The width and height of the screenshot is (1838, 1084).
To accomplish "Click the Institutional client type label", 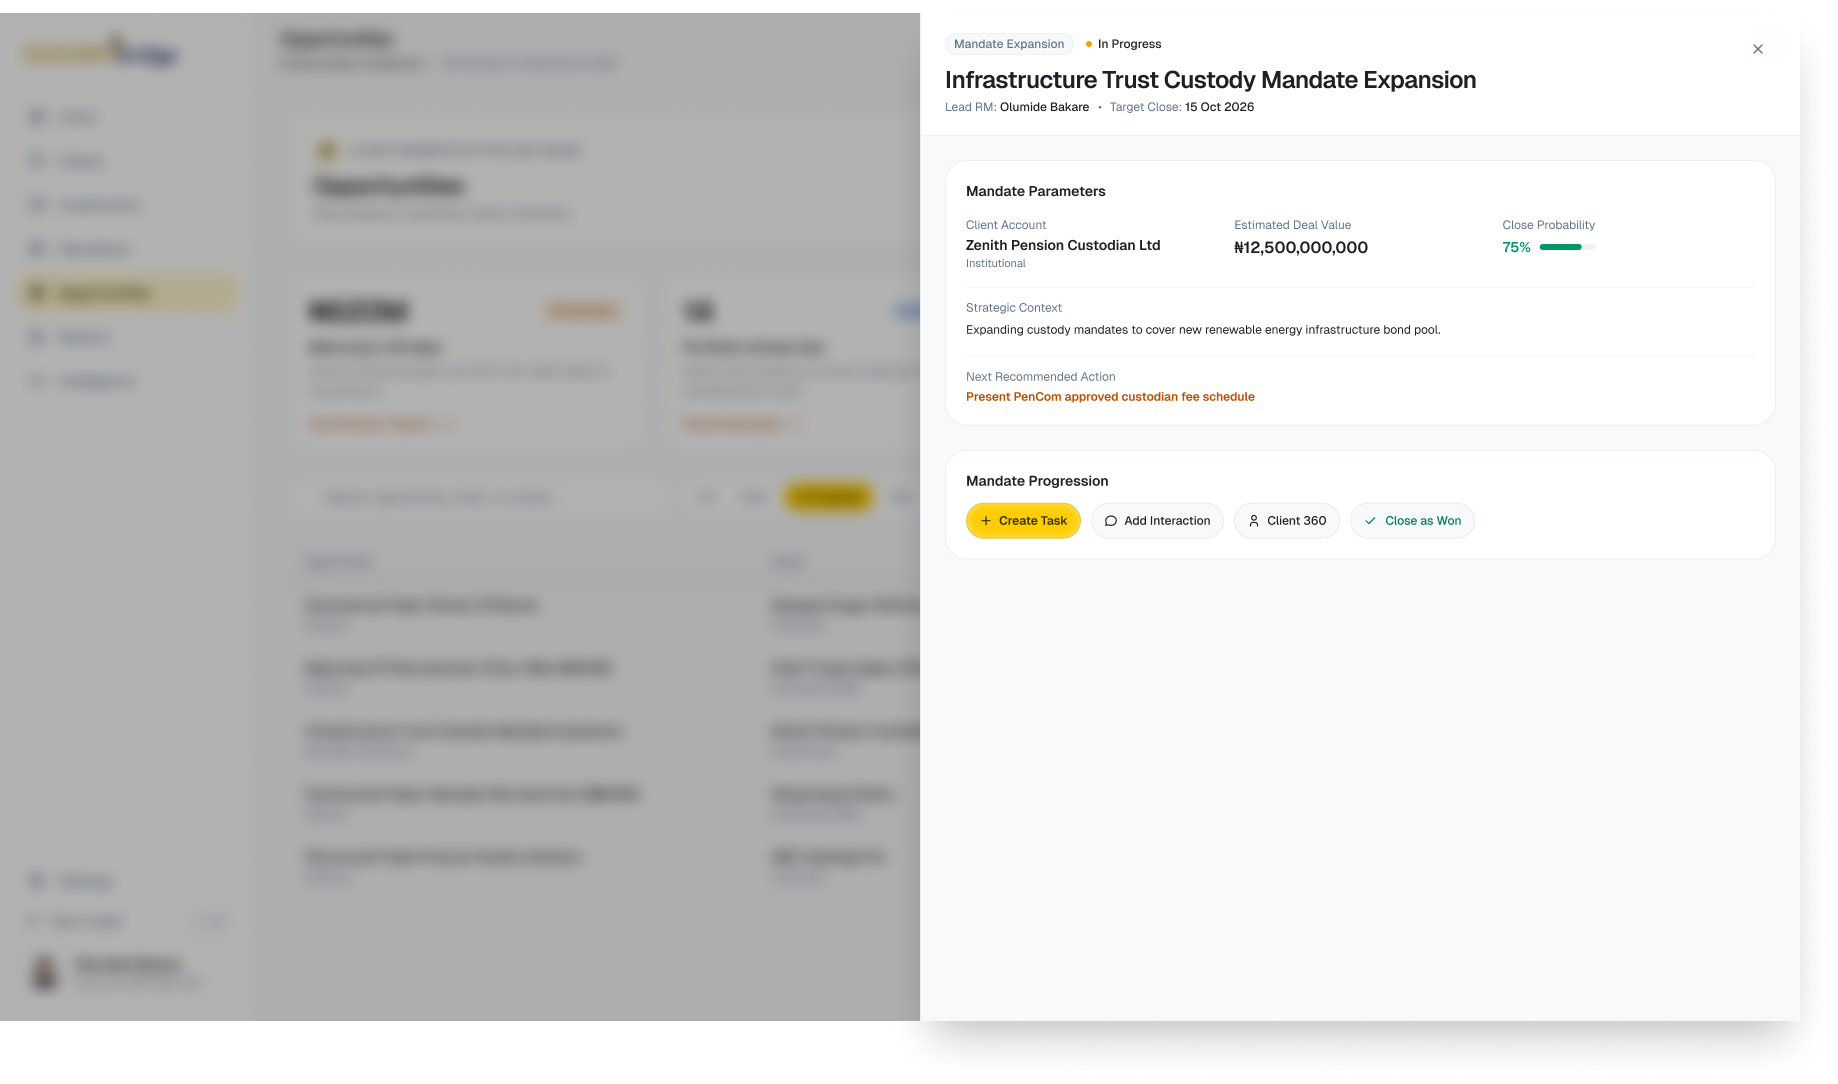I will tap(996, 264).
